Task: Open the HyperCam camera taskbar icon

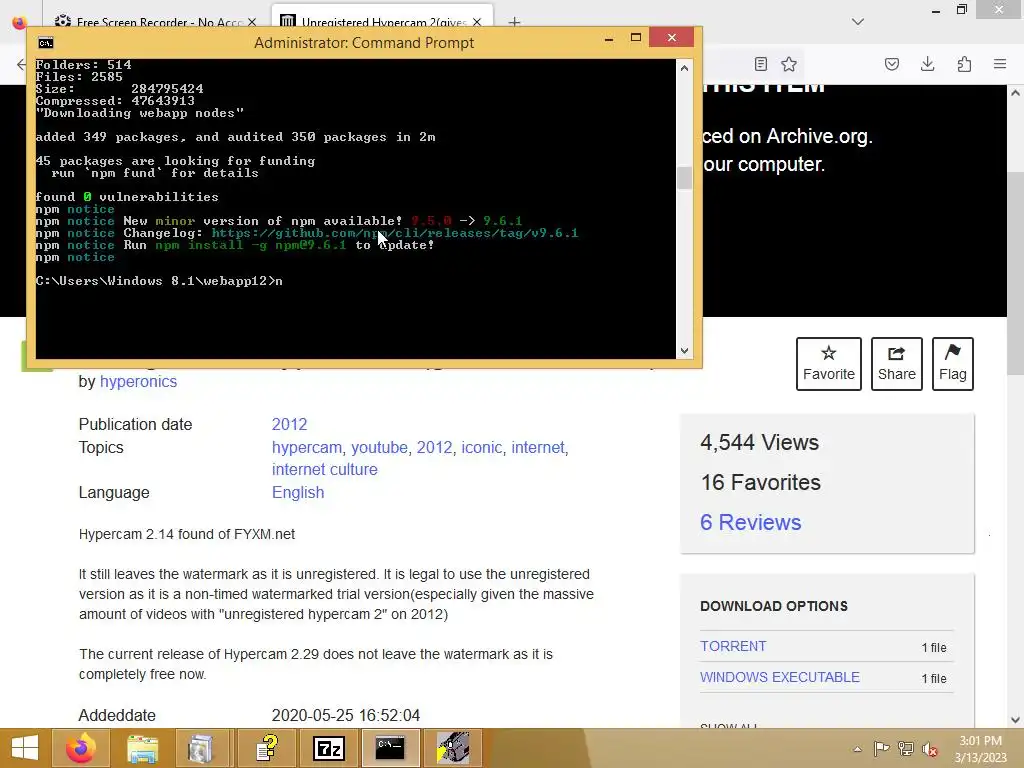Action: pos(453,748)
